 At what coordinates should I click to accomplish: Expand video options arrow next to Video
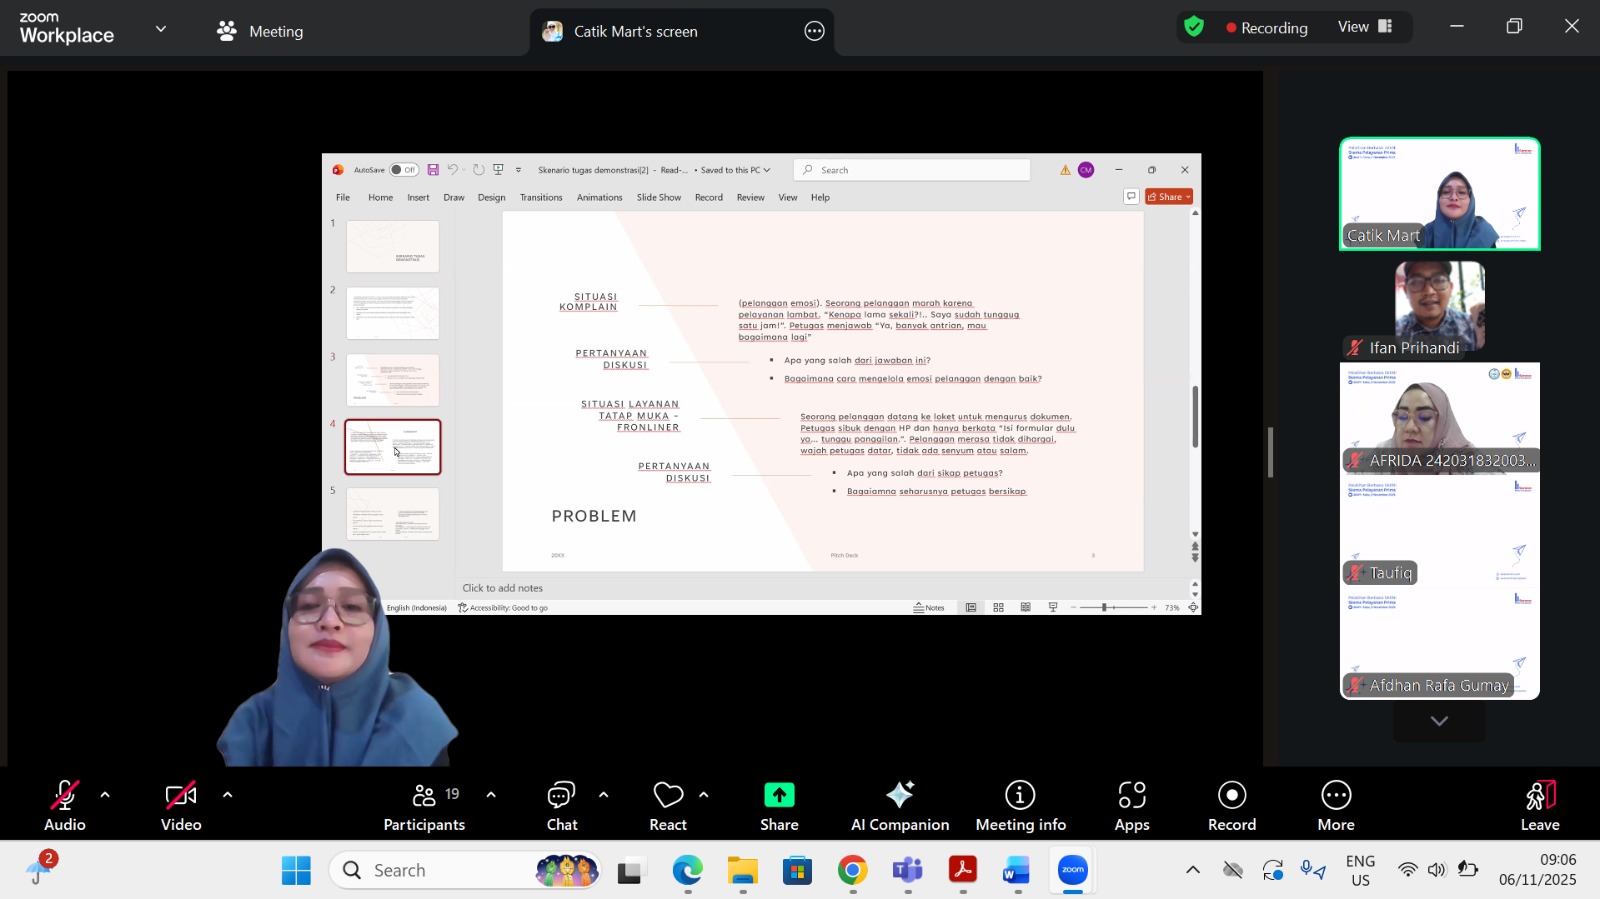coord(227,795)
